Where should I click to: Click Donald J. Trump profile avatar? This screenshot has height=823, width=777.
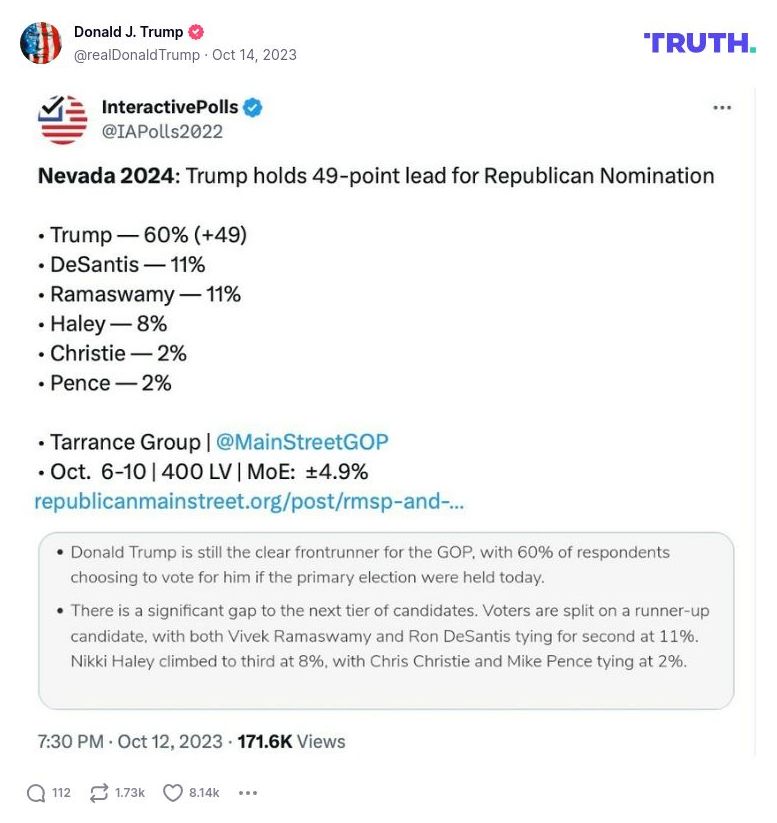[x=41, y=43]
